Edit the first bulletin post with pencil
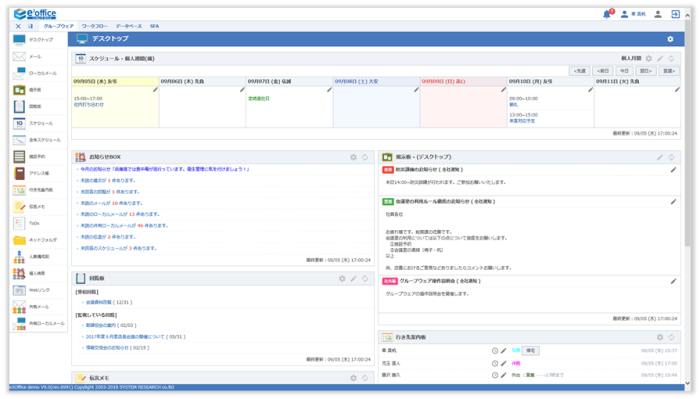The height and width of the screenshot is (399, 700). coord(673,170)
